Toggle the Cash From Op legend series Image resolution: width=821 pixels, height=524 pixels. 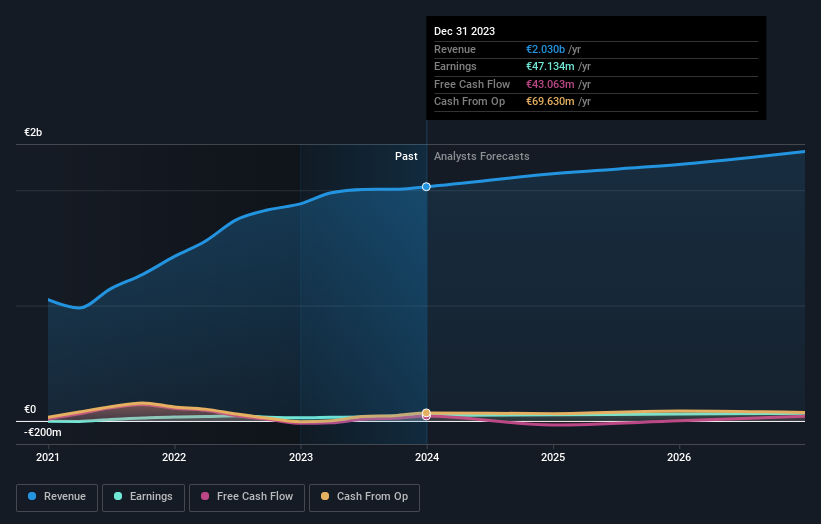click(364, 497)
